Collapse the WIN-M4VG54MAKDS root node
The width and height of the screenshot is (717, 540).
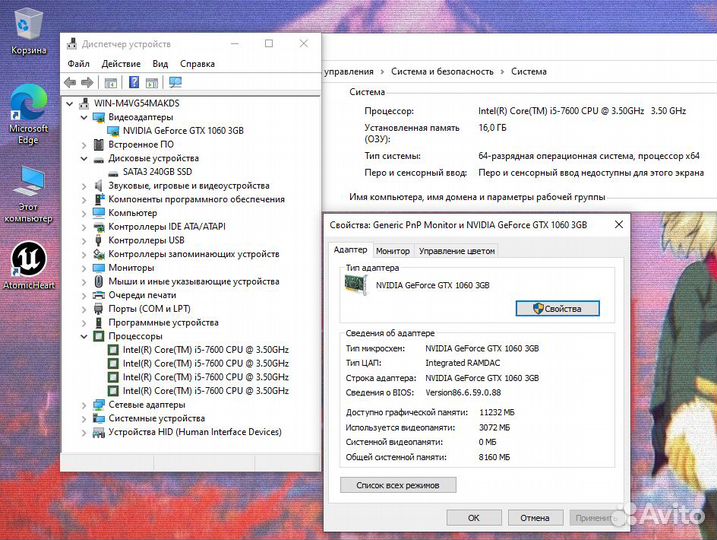click(x=70, y=104)
